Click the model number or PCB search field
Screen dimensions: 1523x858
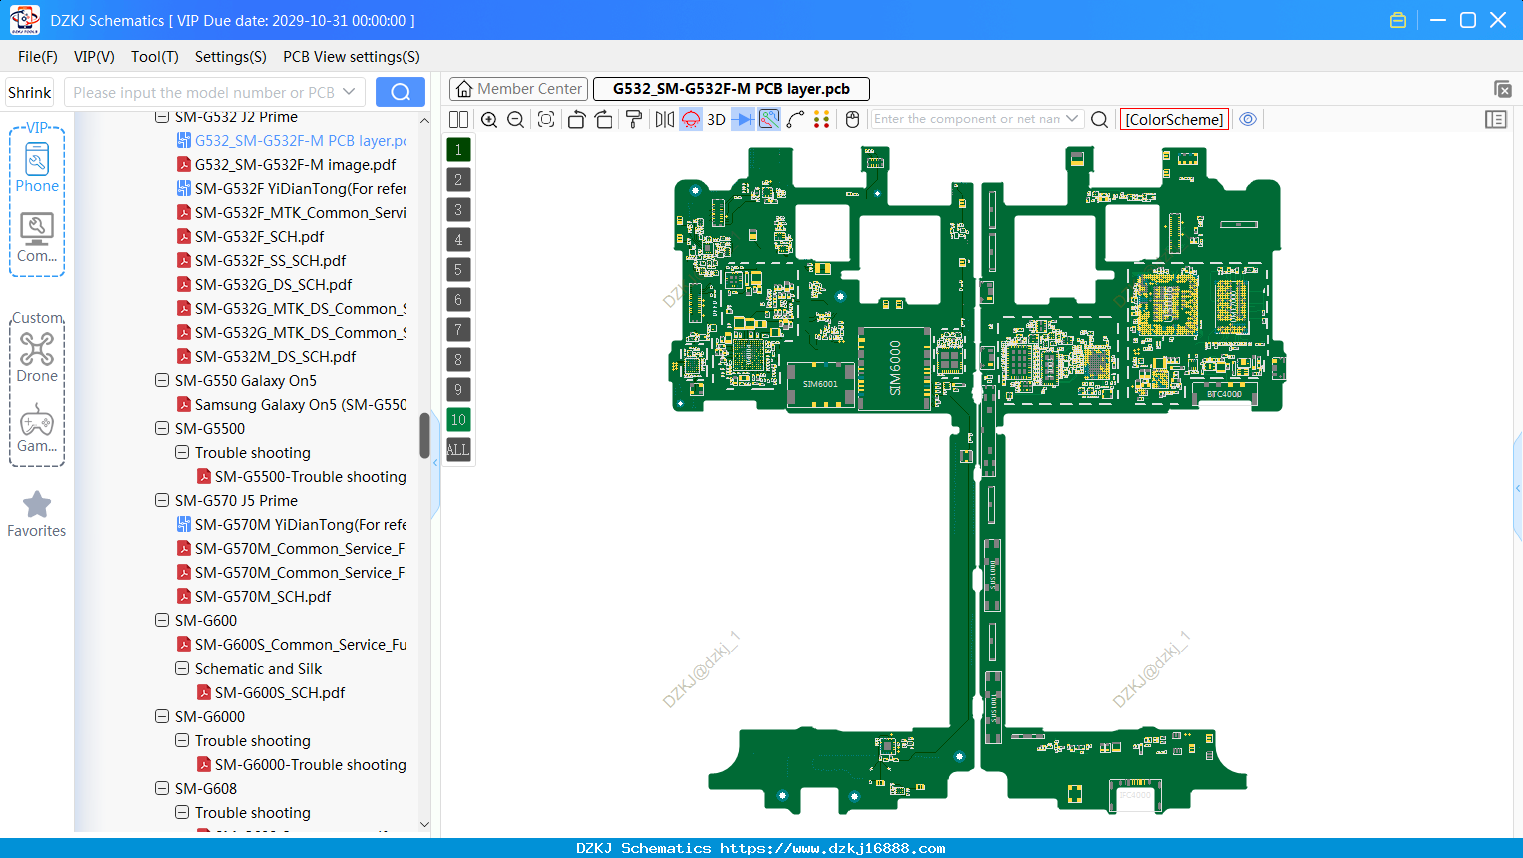[203, 92]
